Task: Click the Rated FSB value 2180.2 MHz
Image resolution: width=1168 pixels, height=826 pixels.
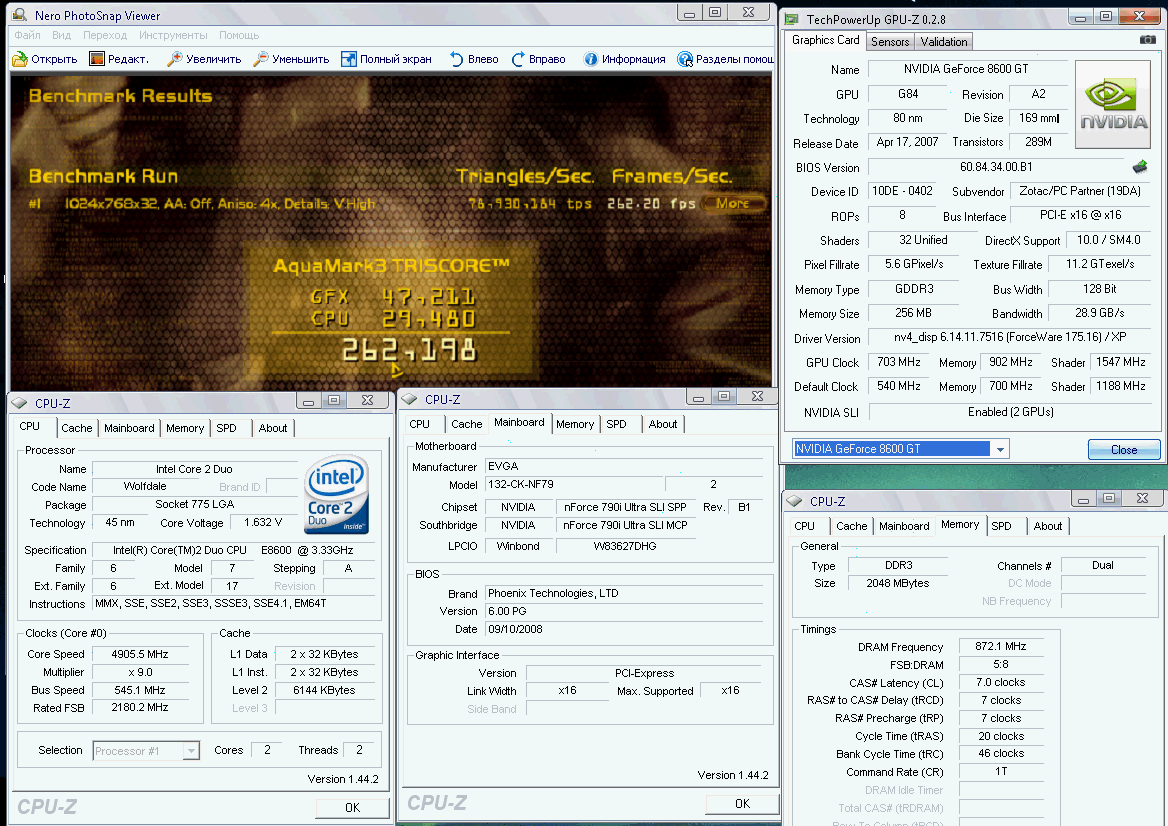Action: pyautogui.click(x=140, y=708)
